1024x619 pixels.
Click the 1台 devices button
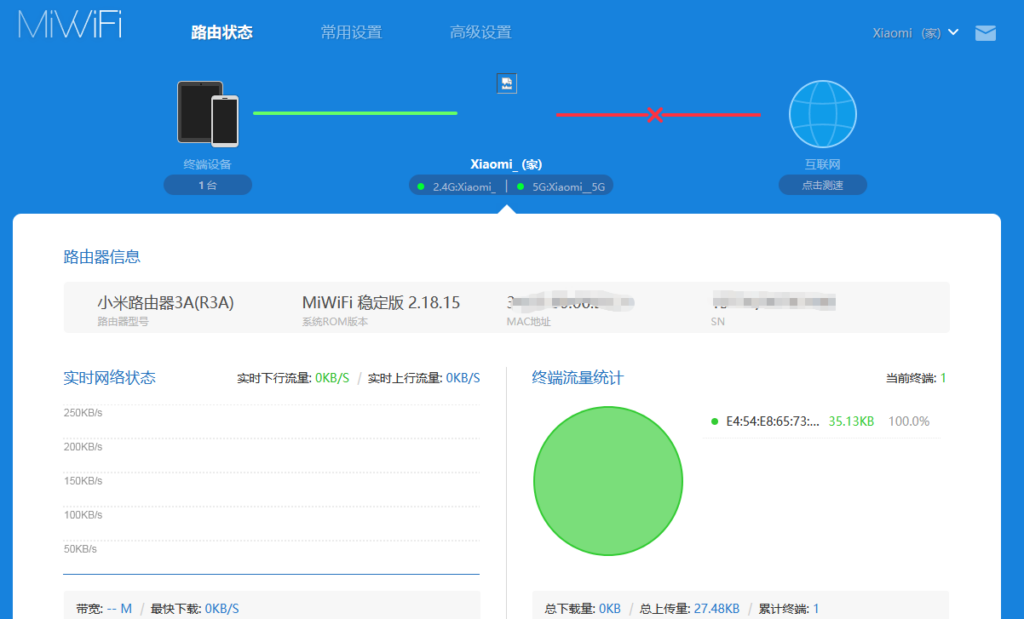(208, 185)
